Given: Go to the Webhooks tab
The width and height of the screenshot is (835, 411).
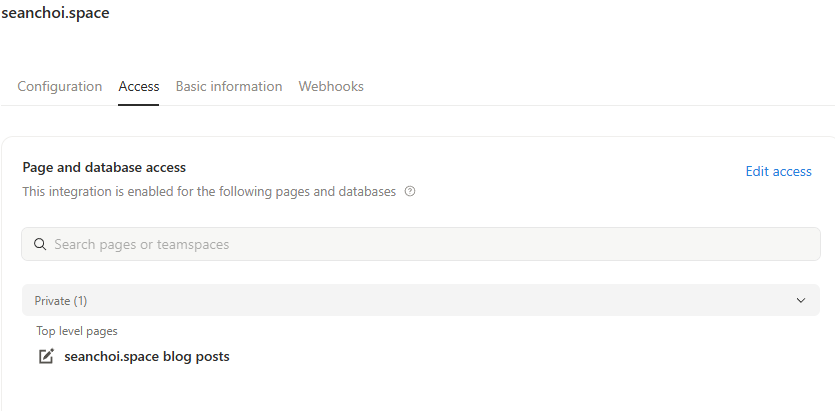Looking at the screenshot, I should click(x=331, y=87).
